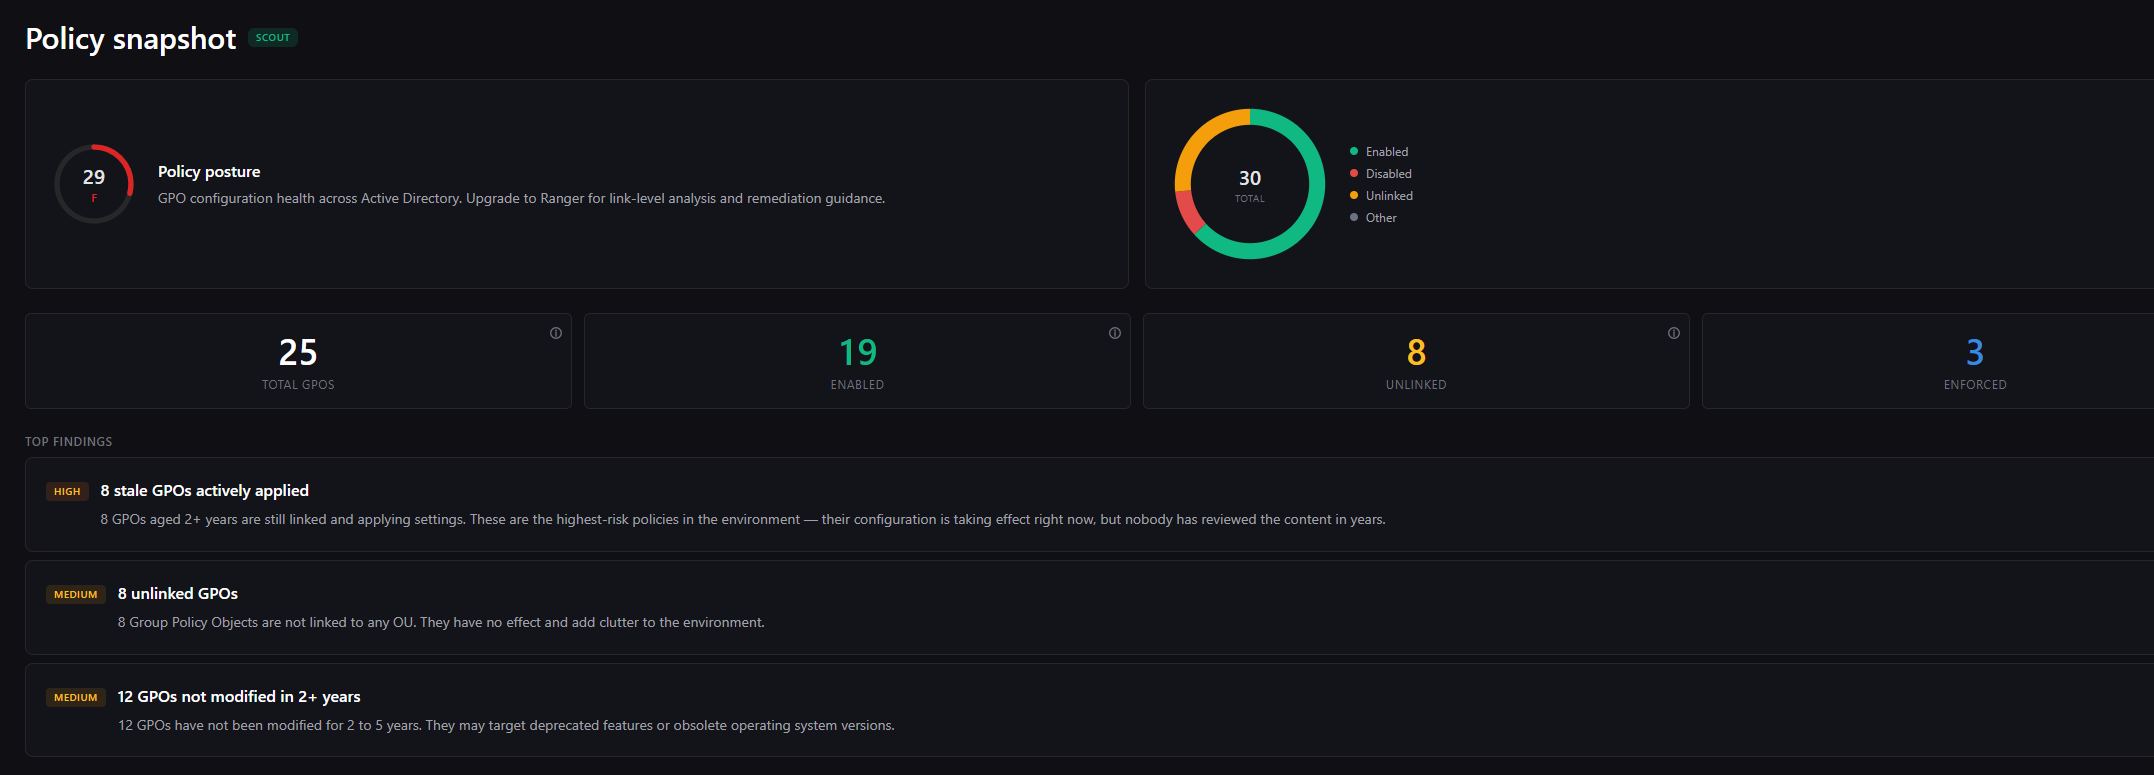This screenshot has height=775, width=2154.
Task: Click the donut chart 30 total
Action: [1250, 184]
